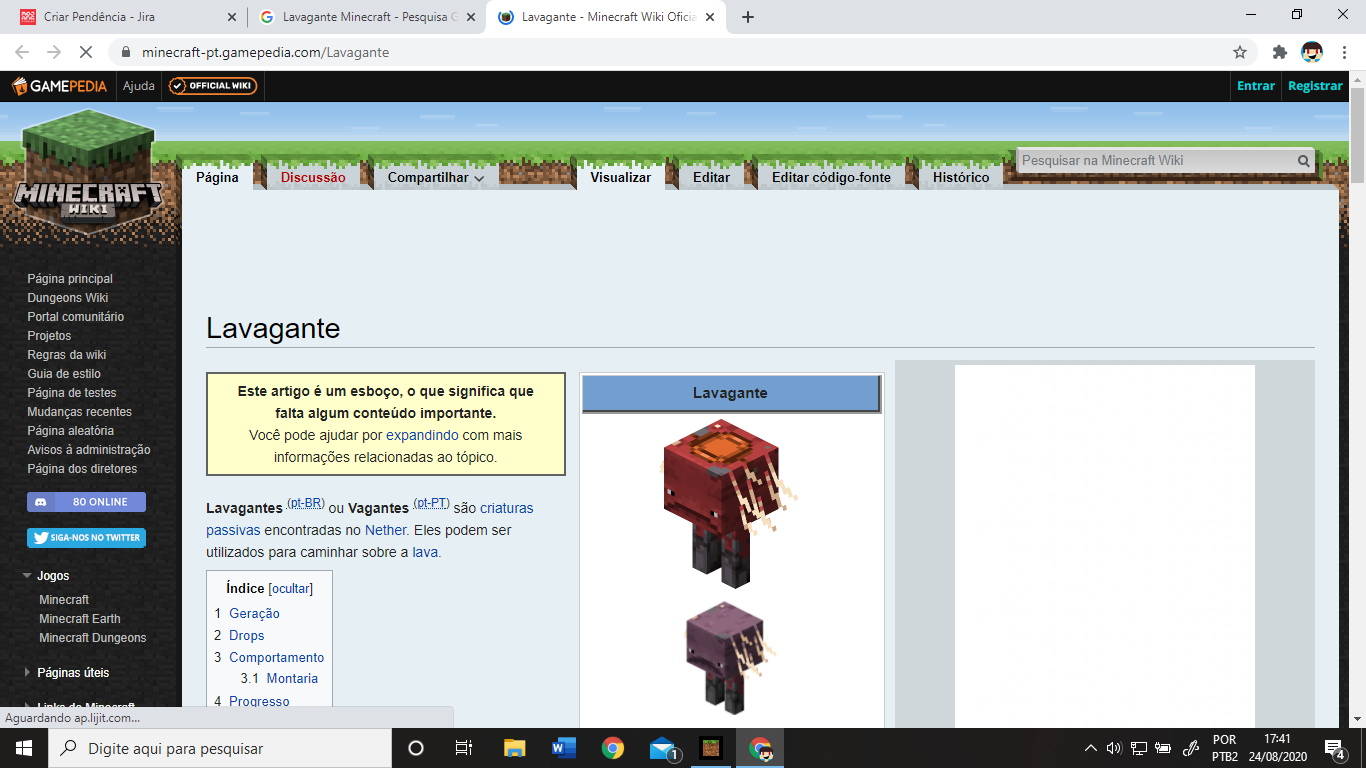Go to Página principal in sidebar

(x=70, y=279)
